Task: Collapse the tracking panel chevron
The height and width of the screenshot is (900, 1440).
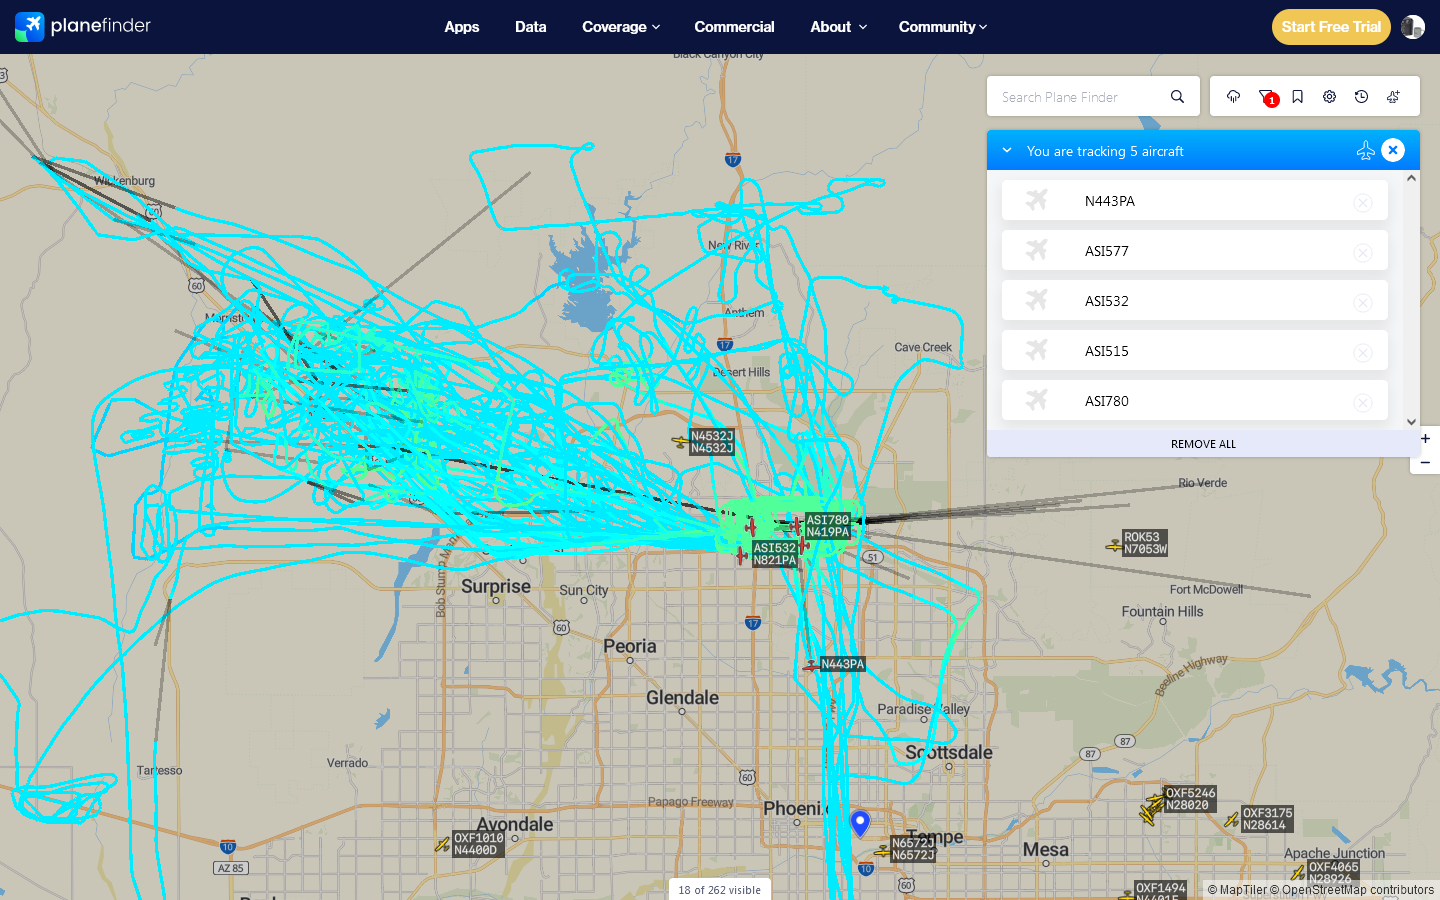Action: (x=1007, y=150)
